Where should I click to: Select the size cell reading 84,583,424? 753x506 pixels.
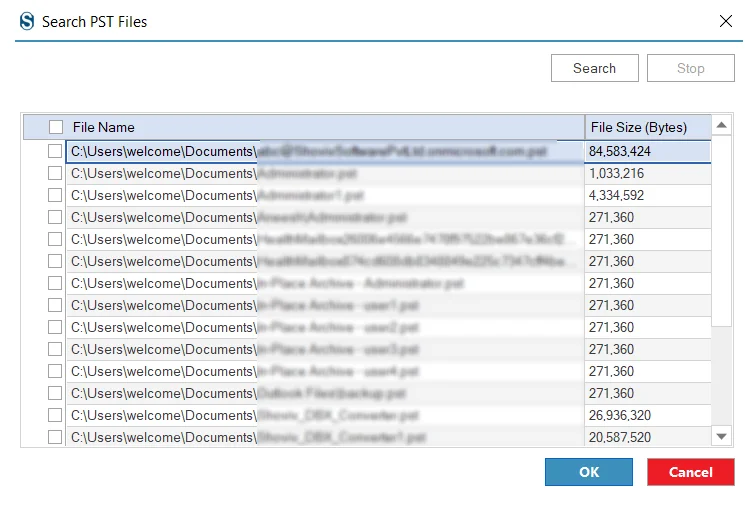point(647,151)
